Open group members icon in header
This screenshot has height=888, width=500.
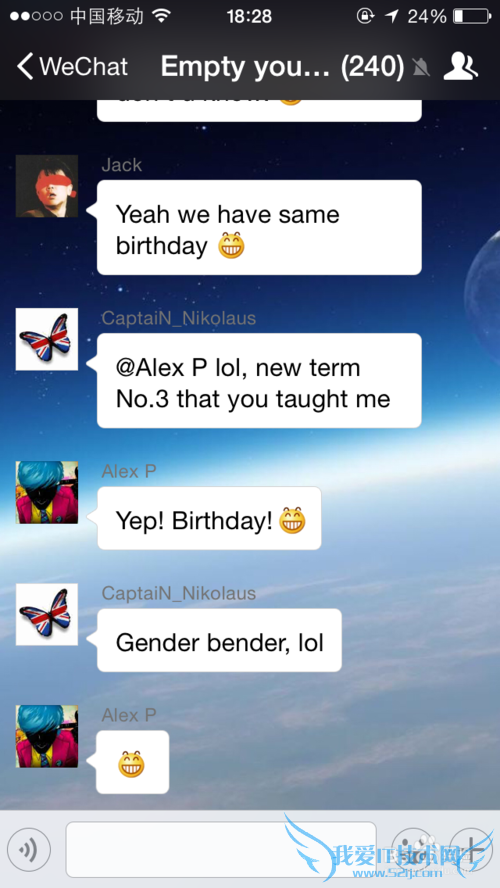(460, 67)
